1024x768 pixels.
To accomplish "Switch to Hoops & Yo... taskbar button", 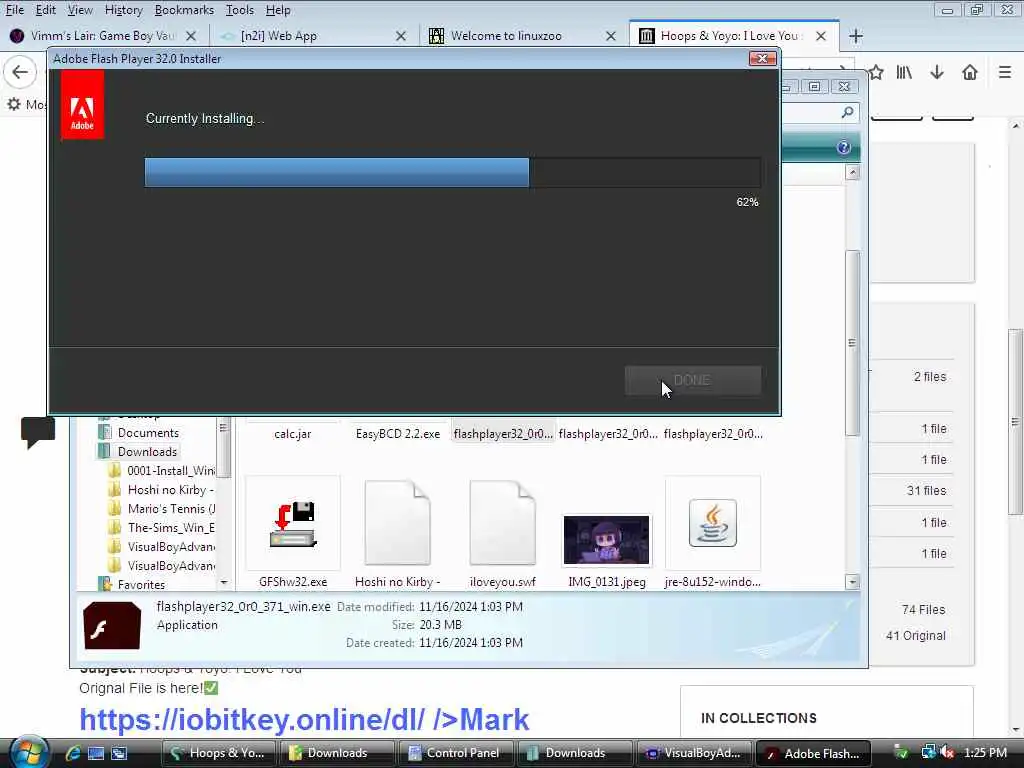I will pos(217,753).
